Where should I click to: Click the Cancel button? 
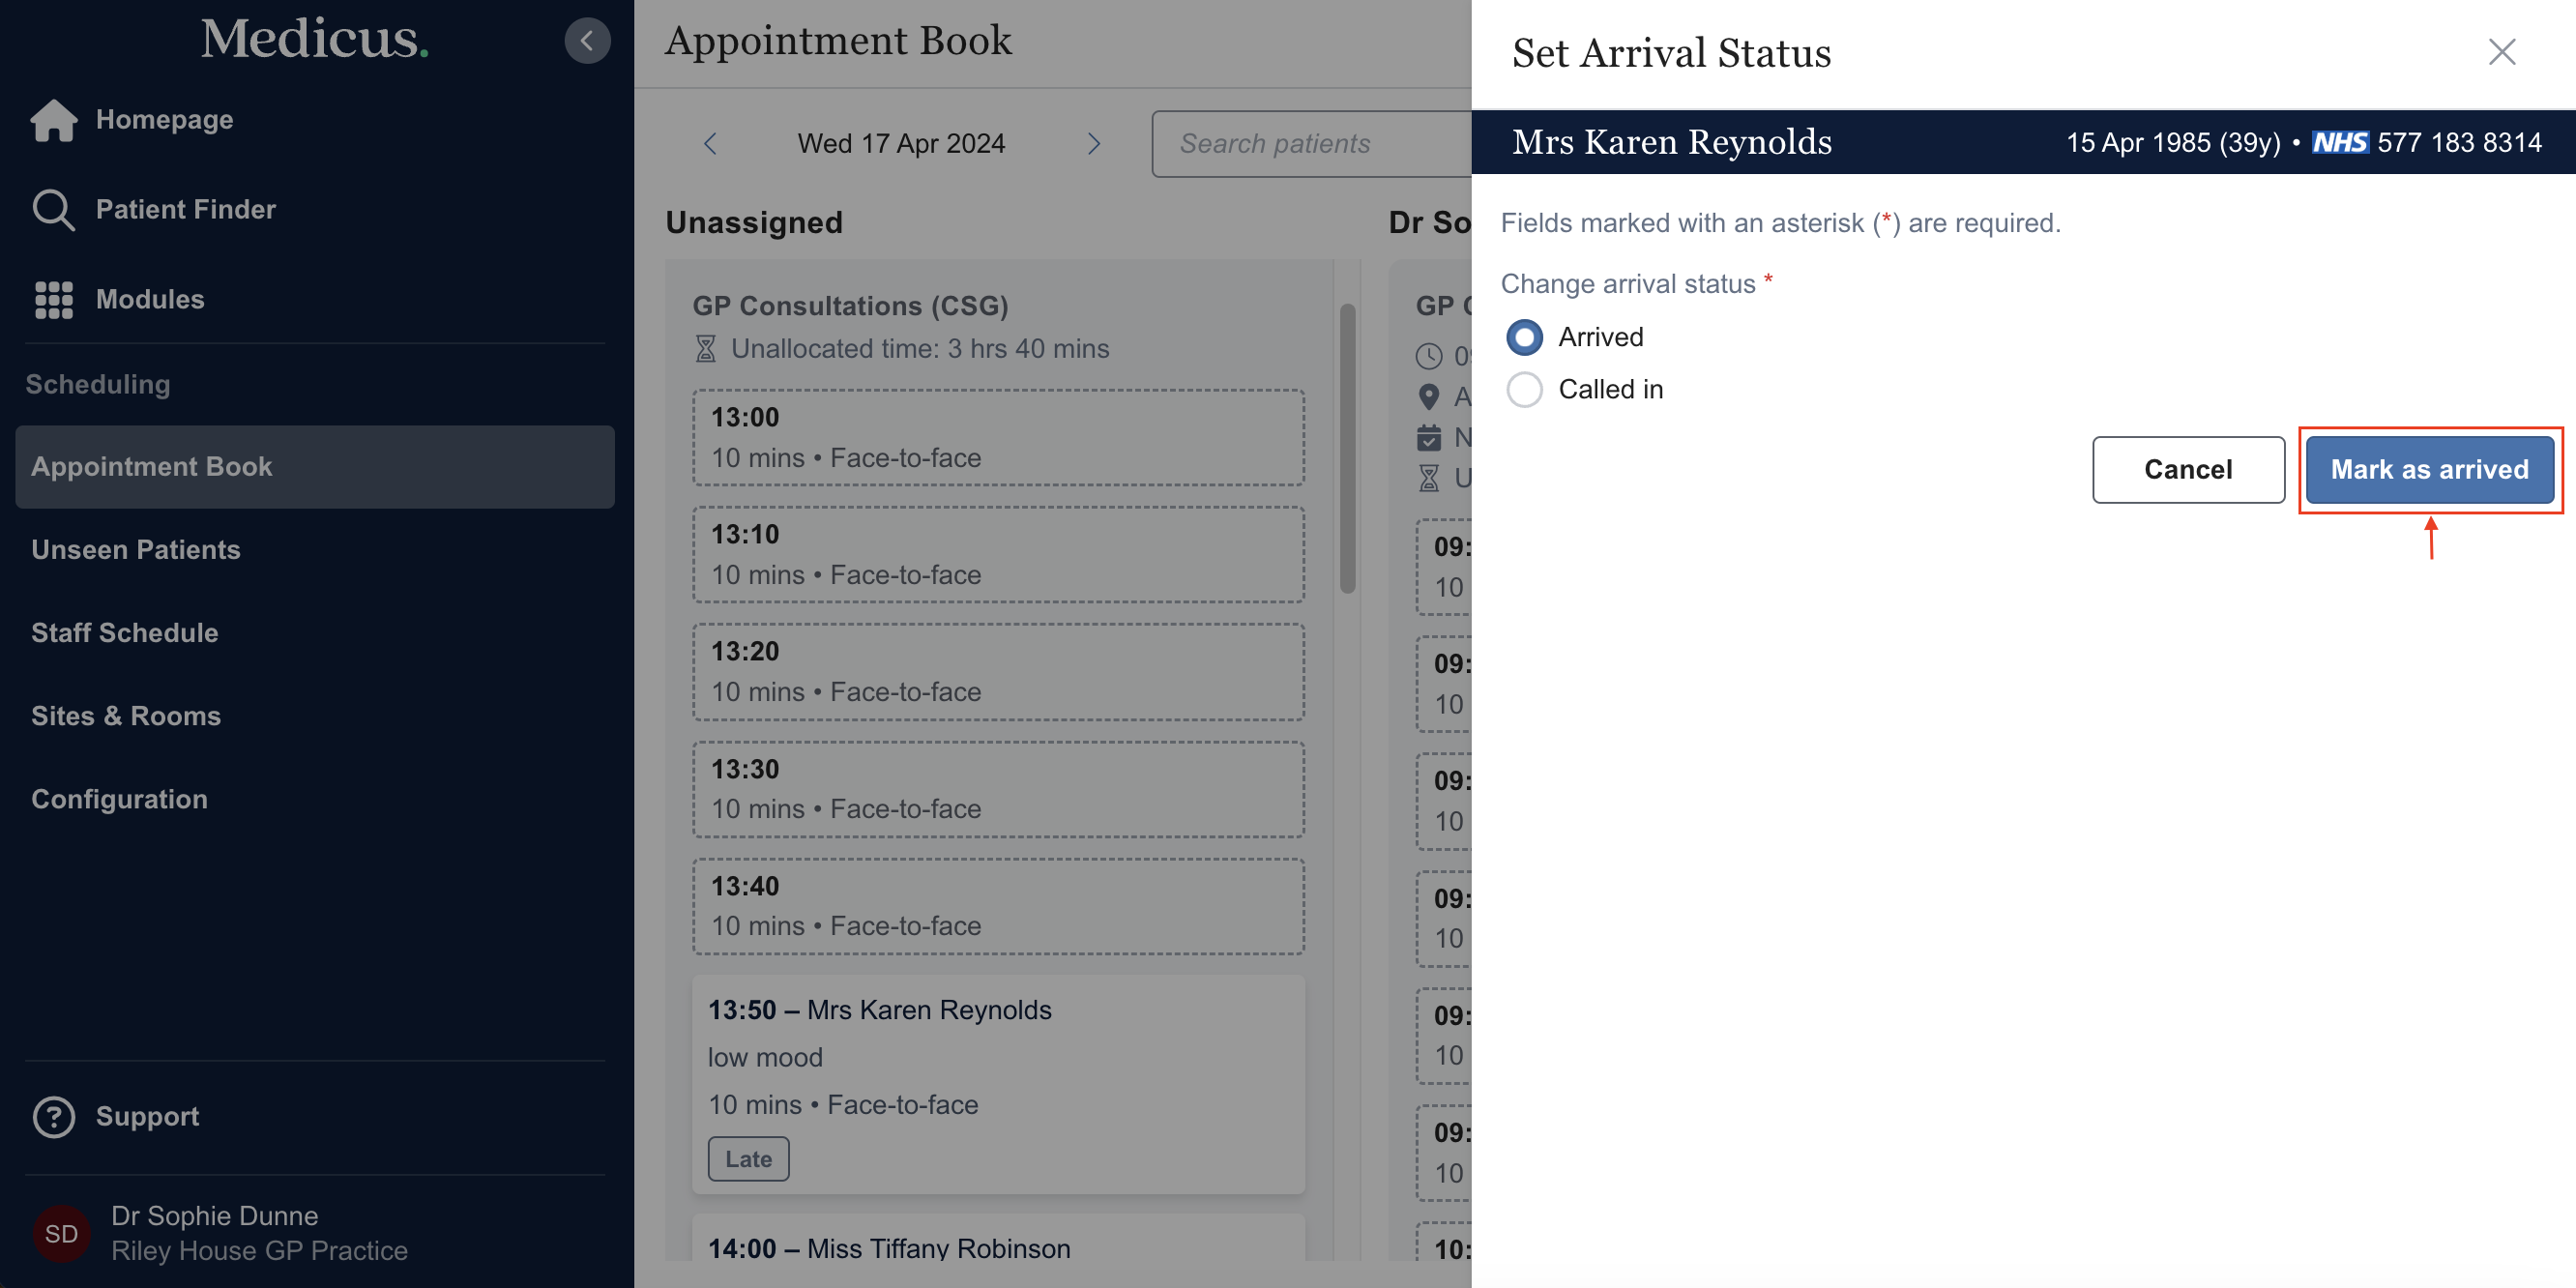[x=2187, y=470]
